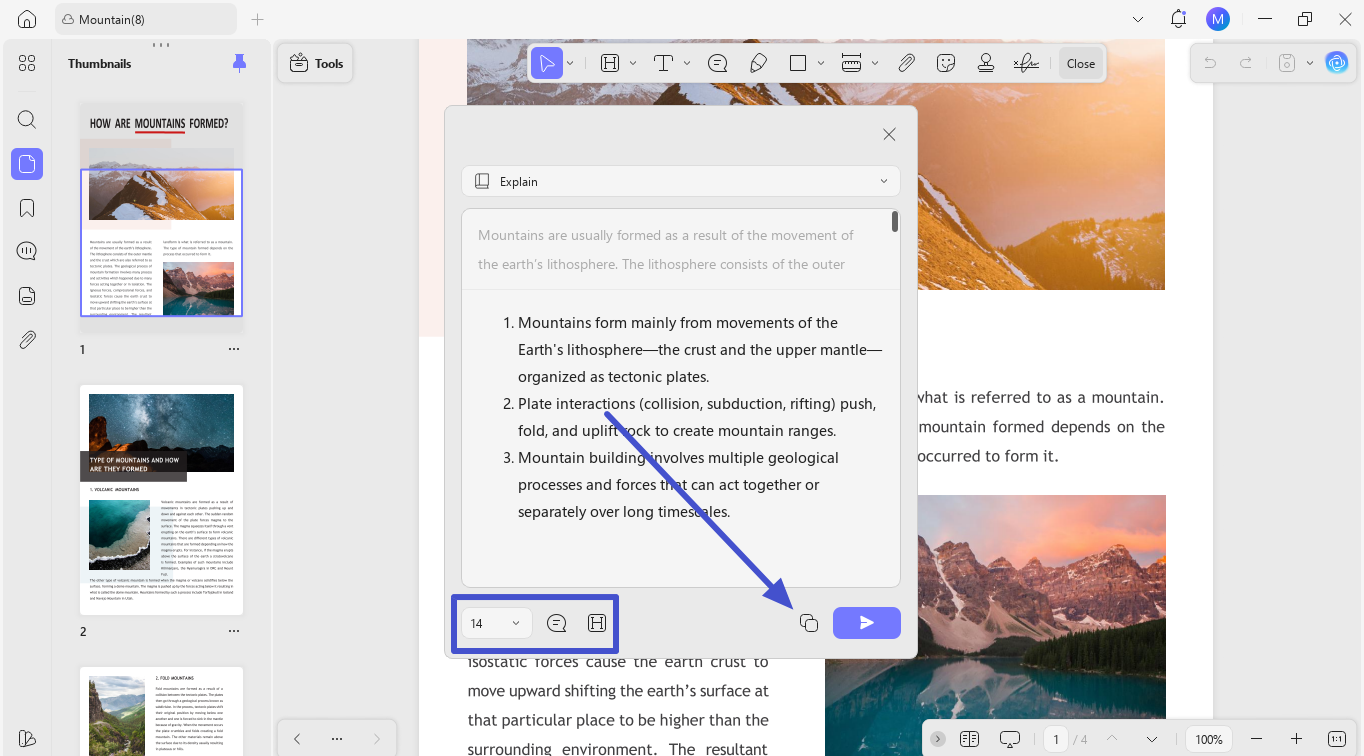
Task: Open page 1 thumbnail options menu
Action: pyautogui.click(x=234, y=349)
